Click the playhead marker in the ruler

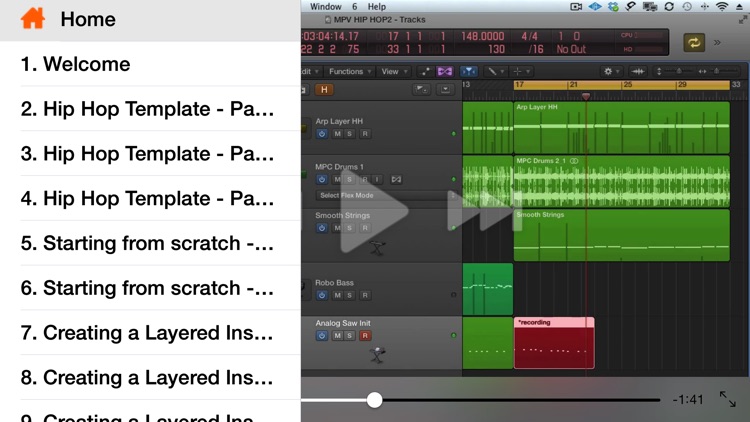[x=585, y=96]
